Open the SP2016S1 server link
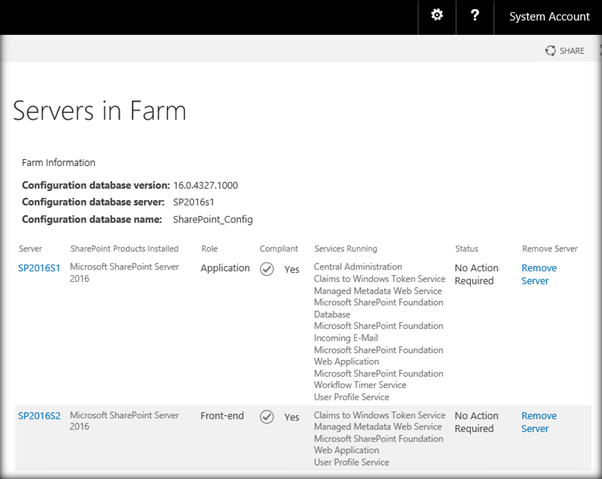The width and height of the screenshot is (602, 479). [x=40, y=268]
